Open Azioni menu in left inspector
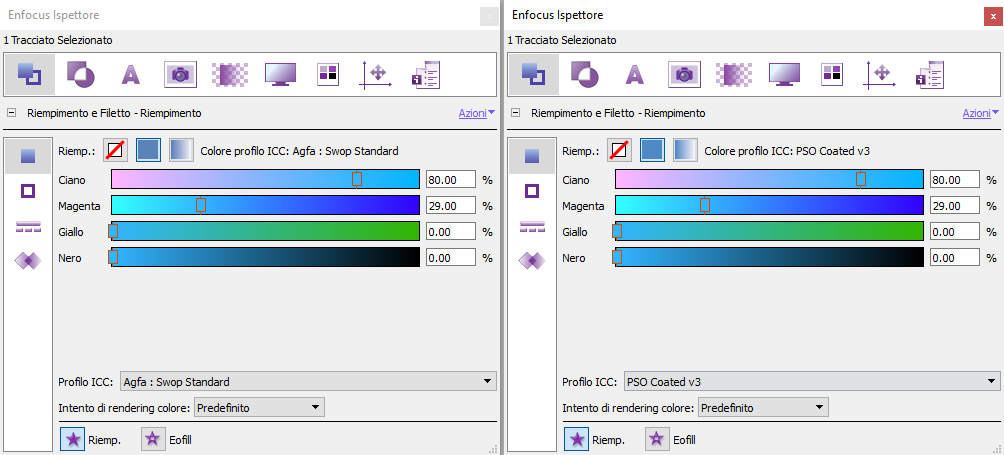The width and height of the screenshot is (1004, 455). 477,113
